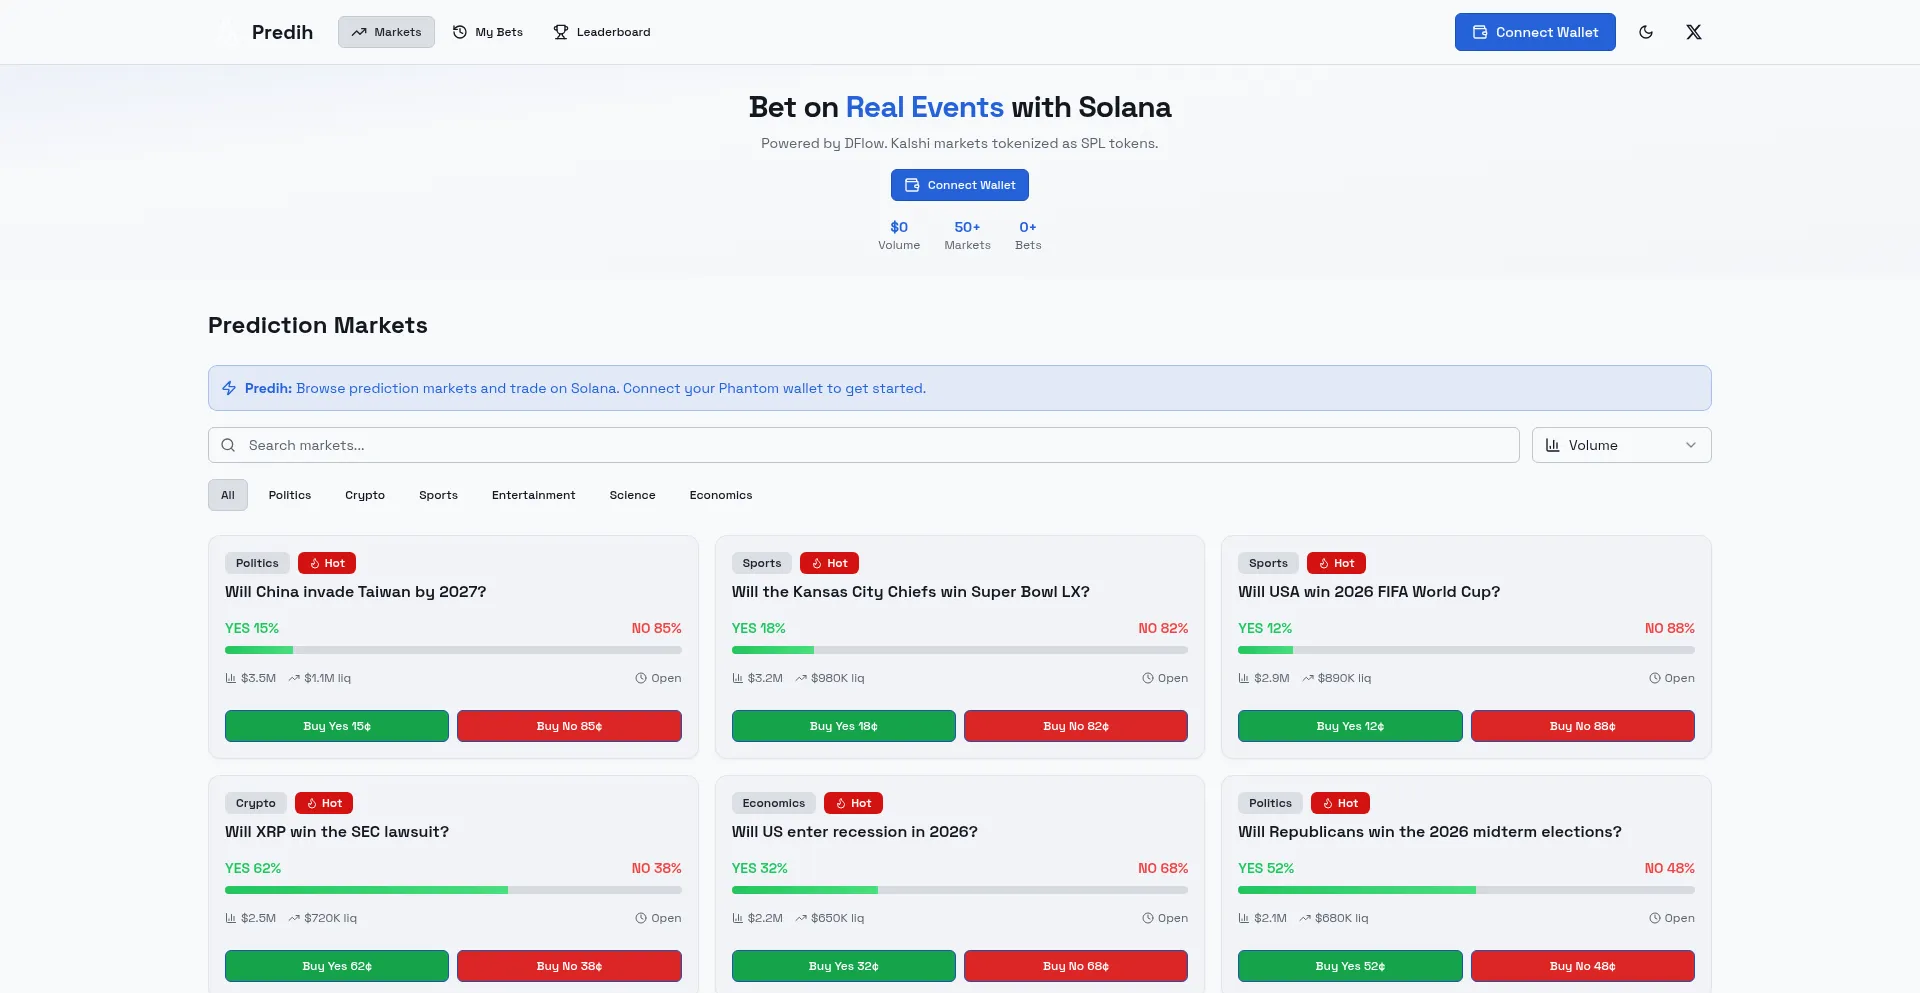
Task: Open the X (Twitter) link icon
Action: [x=1693, y=32]
